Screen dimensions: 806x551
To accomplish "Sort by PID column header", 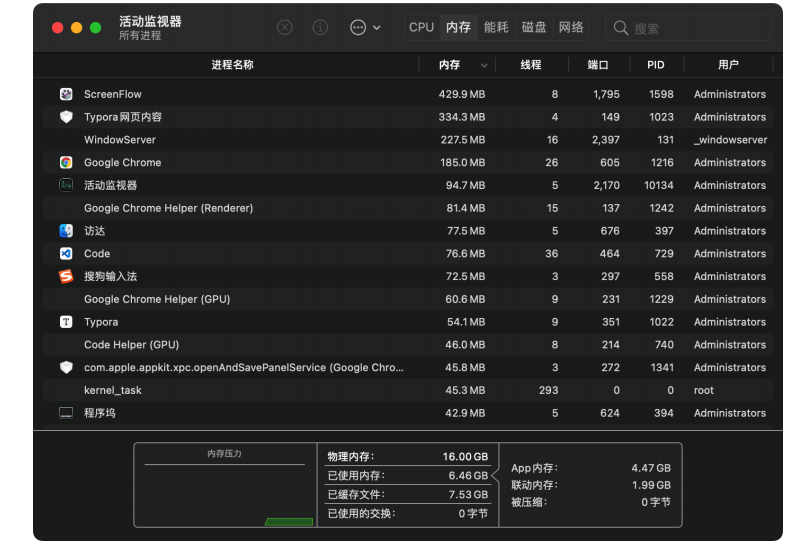I will pos(655,65).
